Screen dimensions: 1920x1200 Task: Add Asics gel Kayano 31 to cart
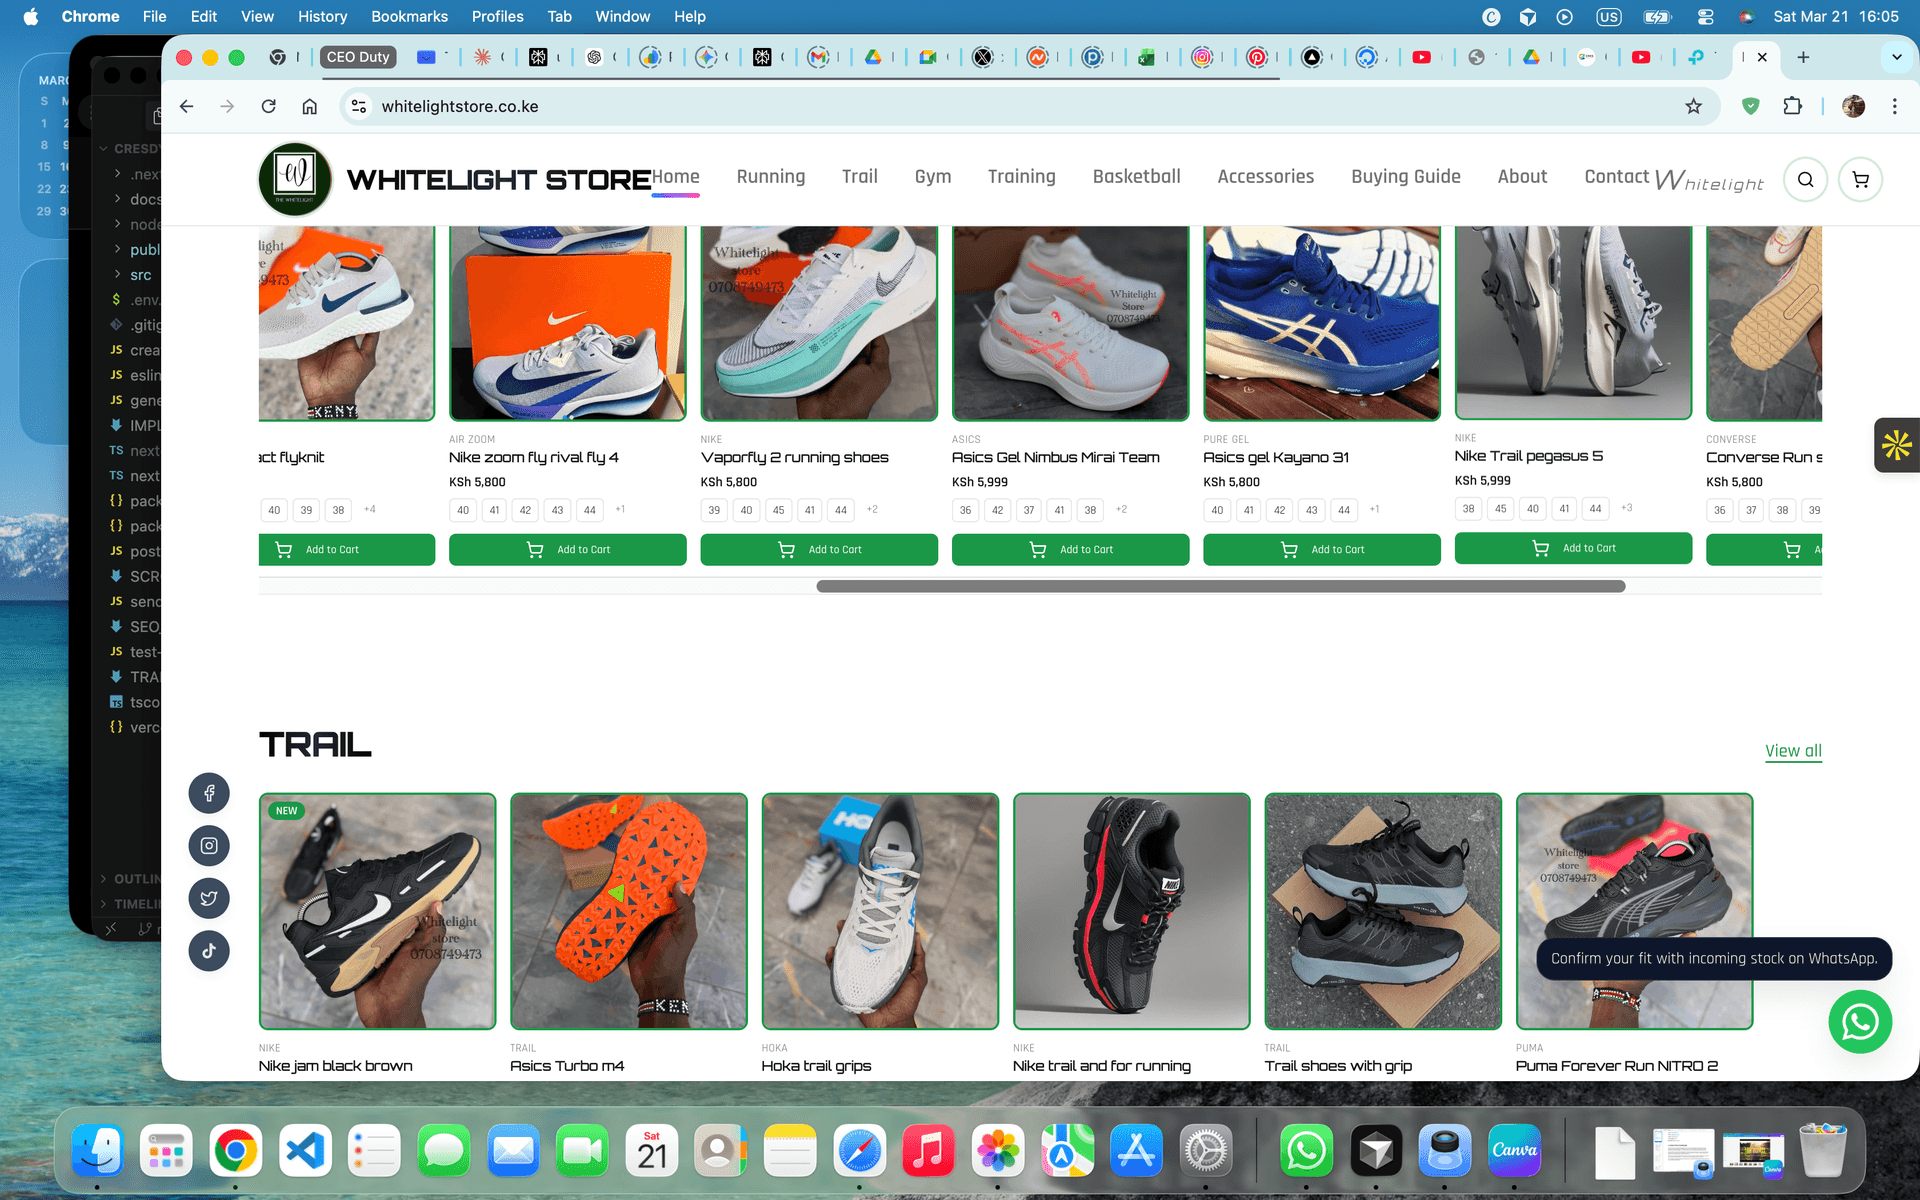[1322, 549]
